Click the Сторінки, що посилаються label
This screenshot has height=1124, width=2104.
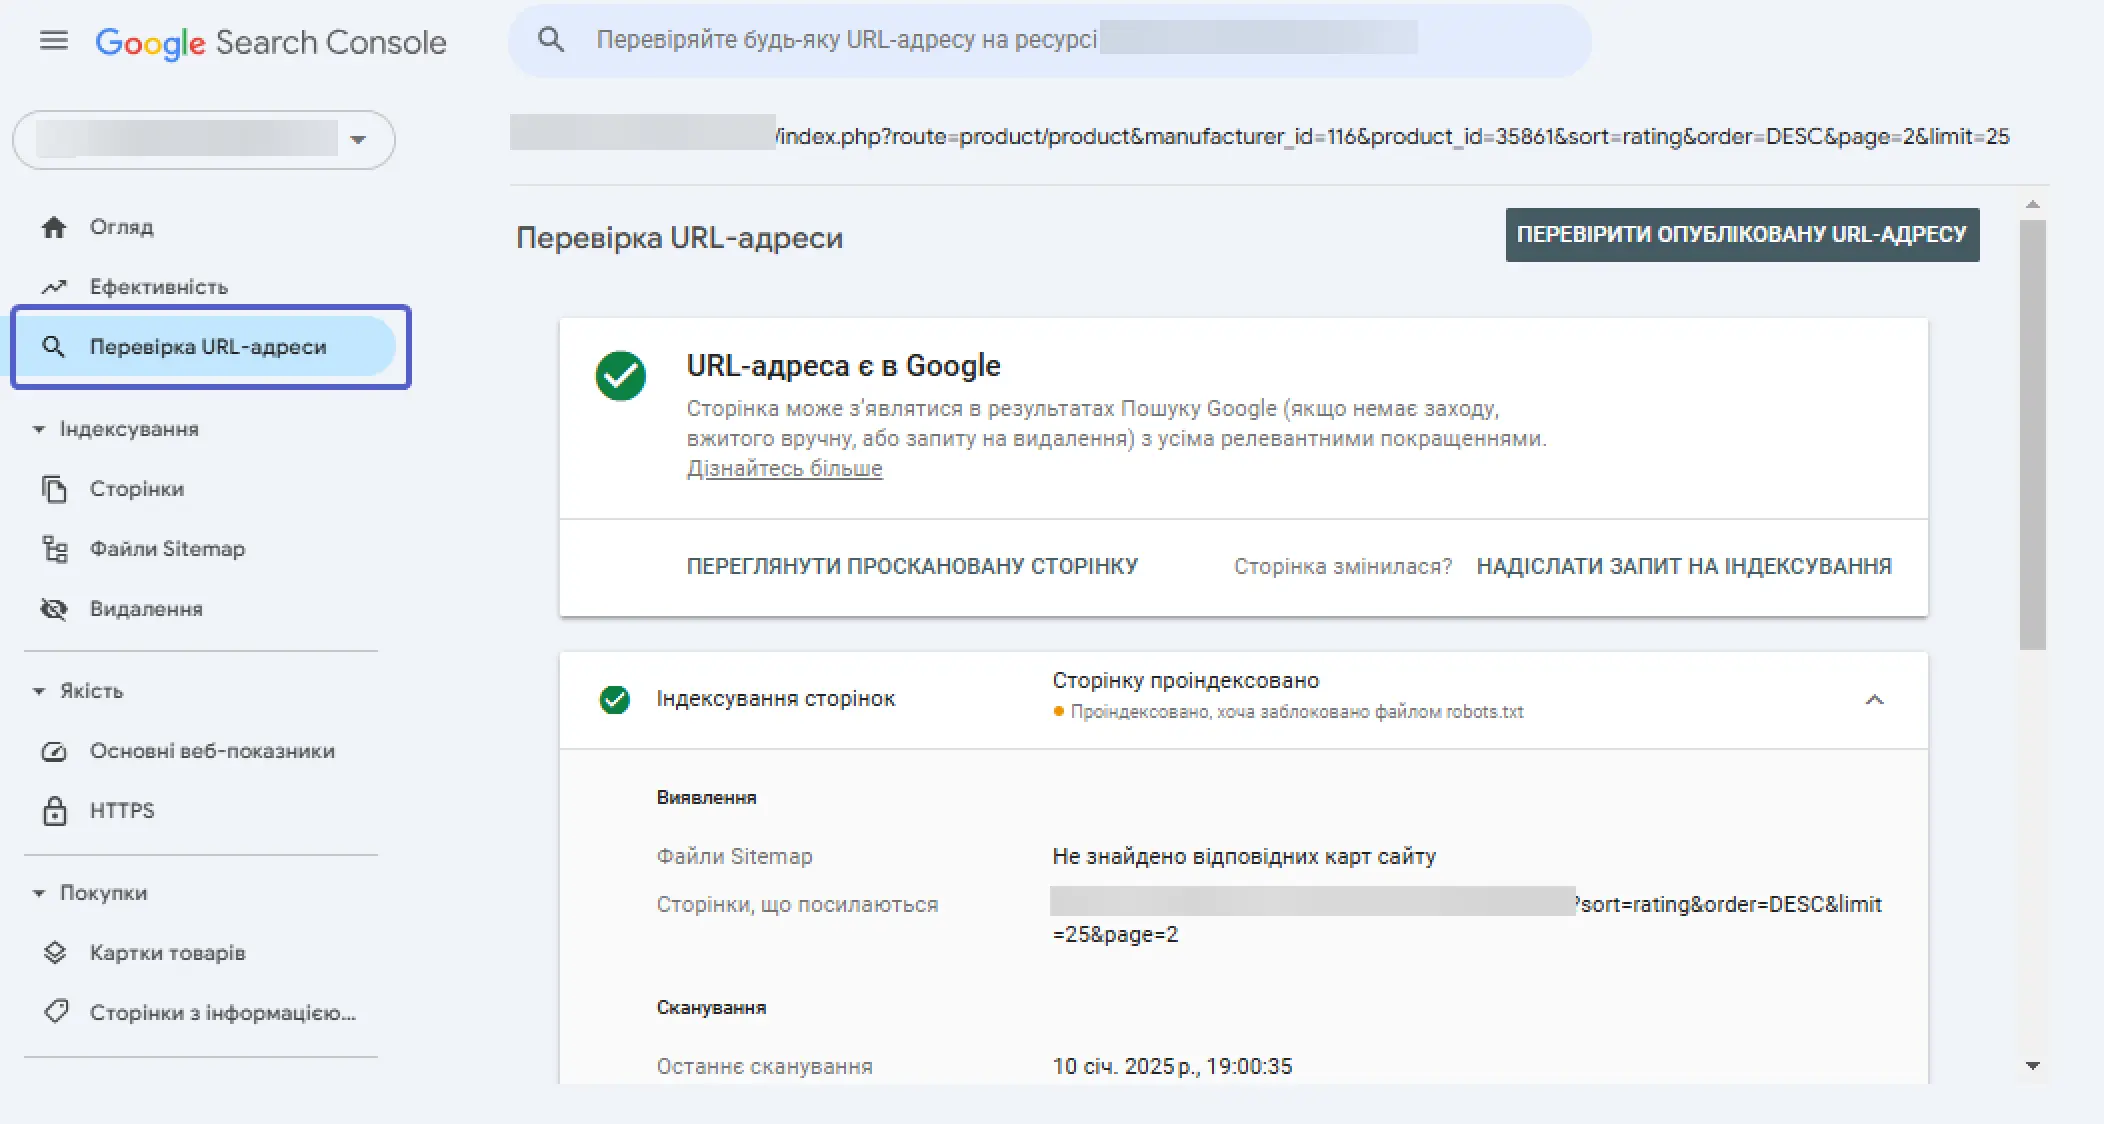pos(797,905)
